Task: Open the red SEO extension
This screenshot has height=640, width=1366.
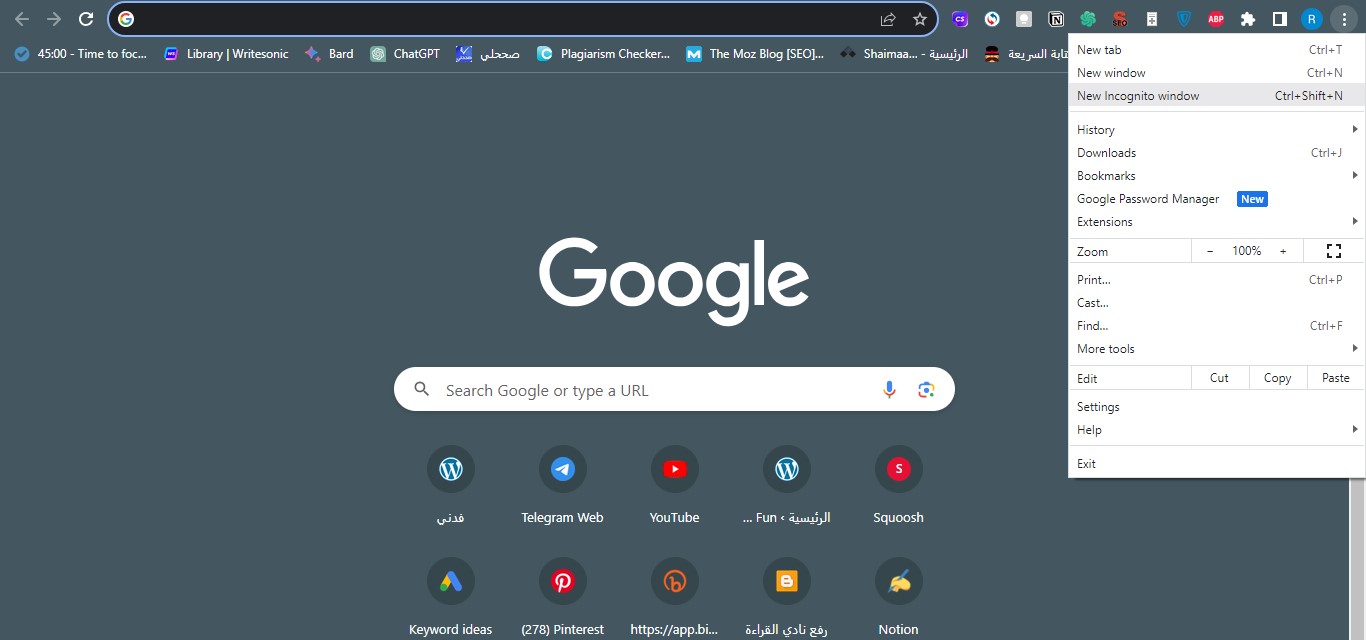Action: 1120,19
